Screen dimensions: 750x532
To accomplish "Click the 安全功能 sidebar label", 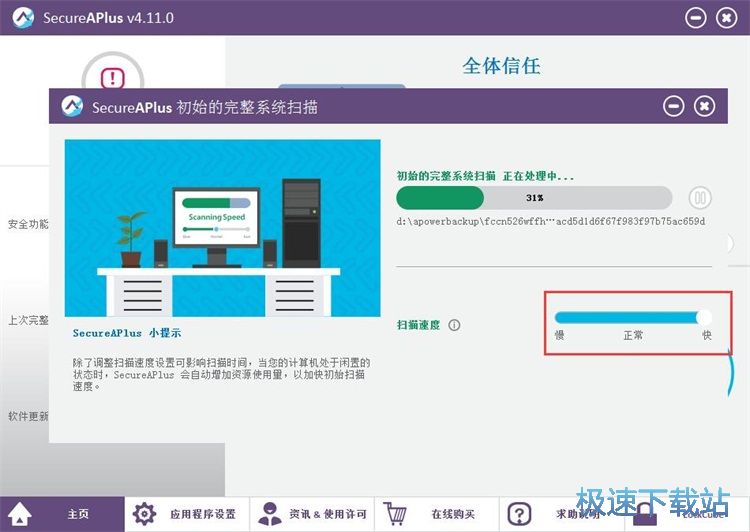I will (x=28, y=224).
